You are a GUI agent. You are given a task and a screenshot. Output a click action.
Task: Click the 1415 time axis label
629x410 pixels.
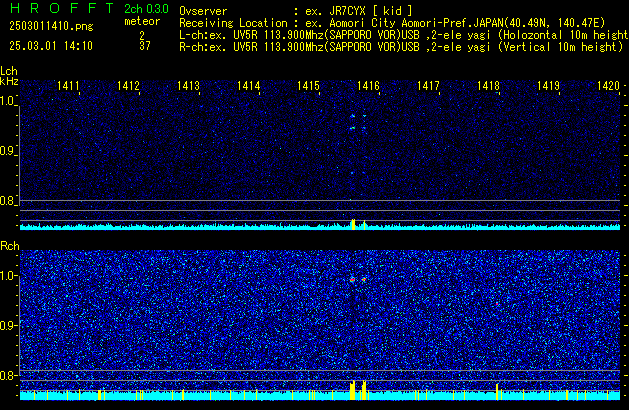click(308, 86)
